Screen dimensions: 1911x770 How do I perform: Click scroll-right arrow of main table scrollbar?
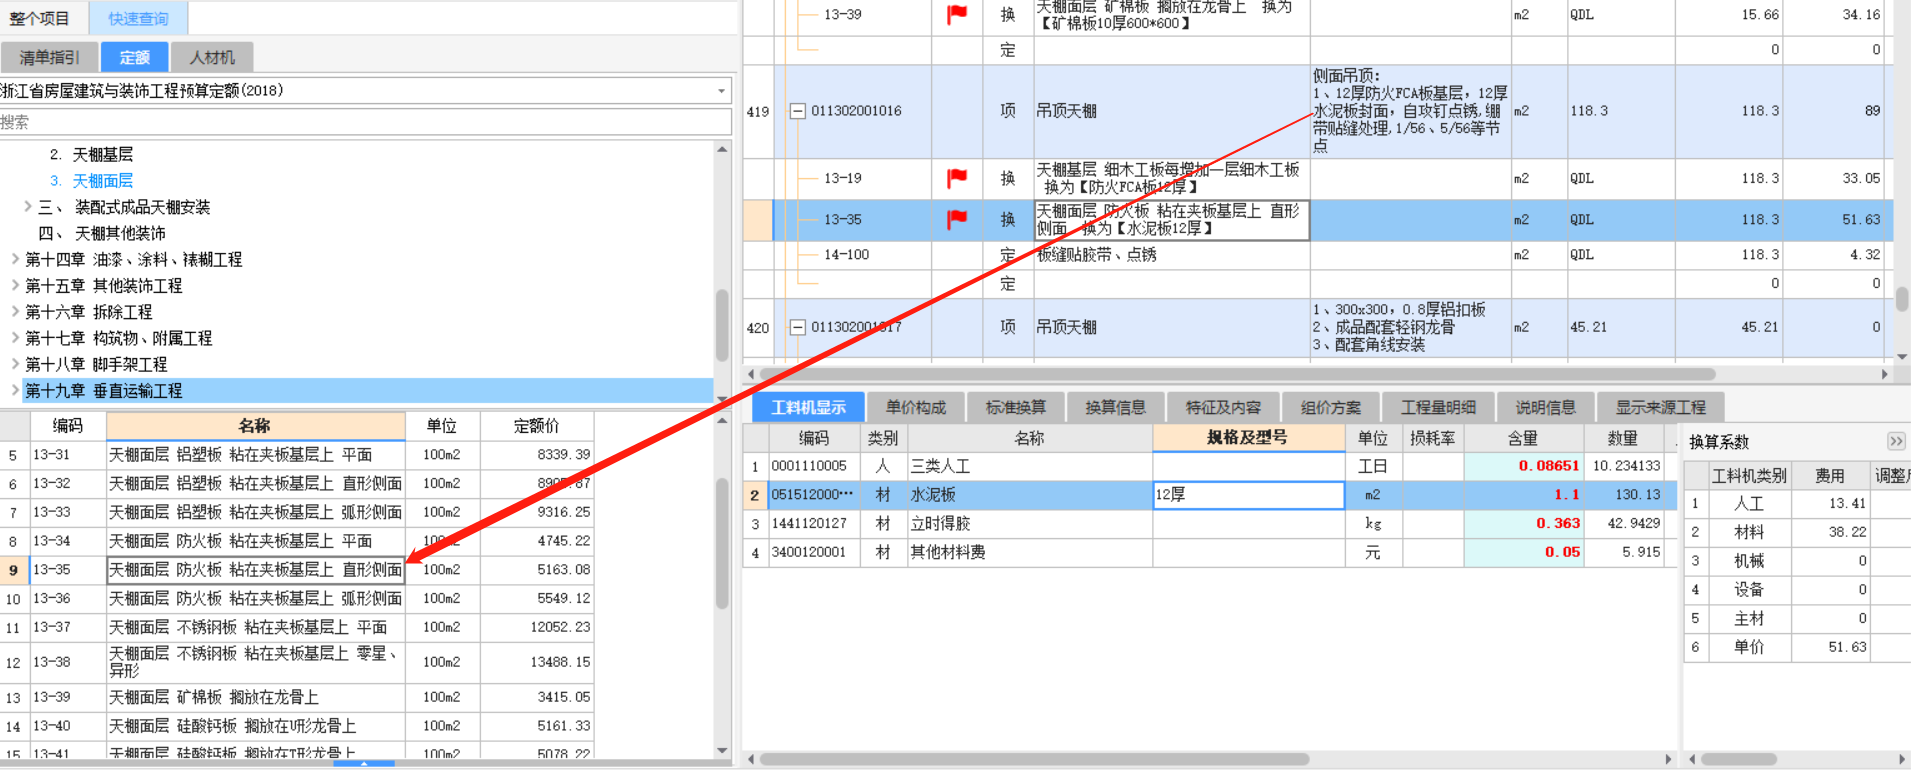pyautogui.click(x=1884, y=374)
